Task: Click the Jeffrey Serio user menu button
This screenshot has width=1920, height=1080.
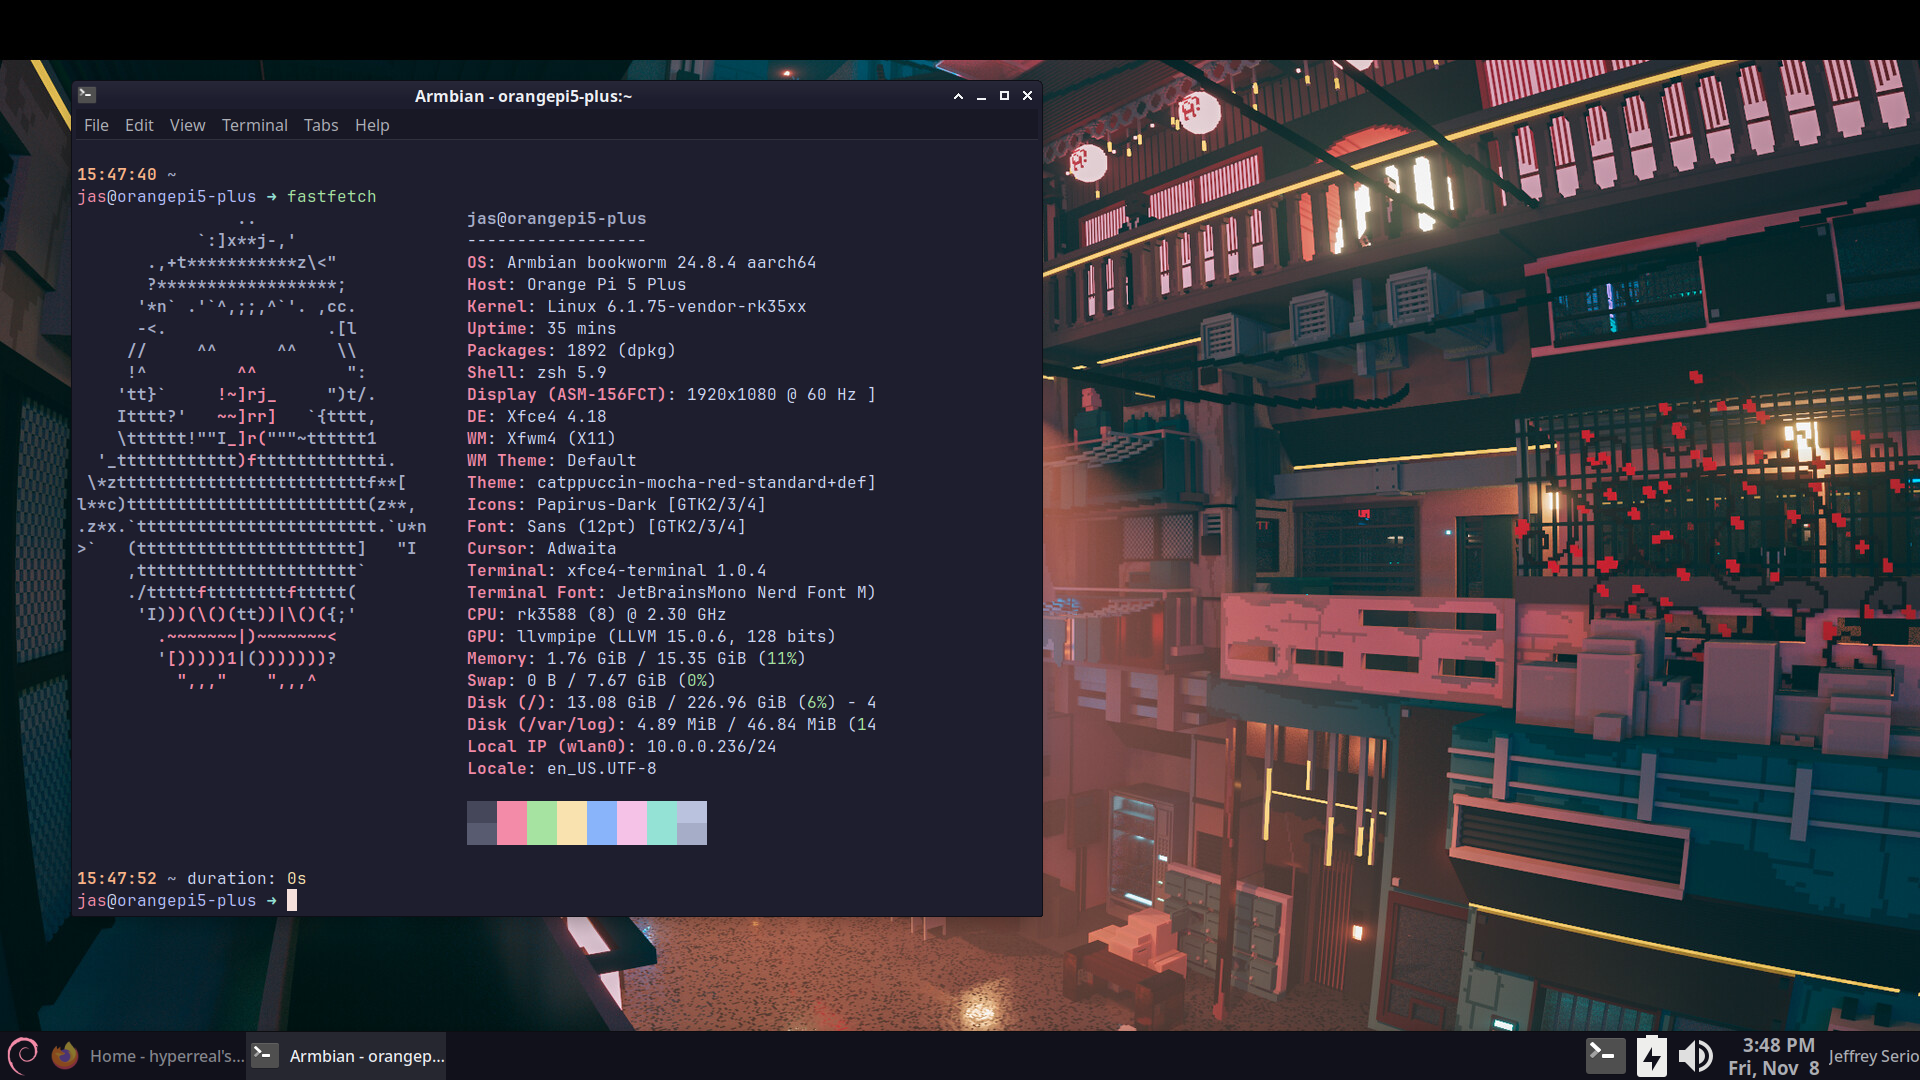Action: coord(1872,1056)
